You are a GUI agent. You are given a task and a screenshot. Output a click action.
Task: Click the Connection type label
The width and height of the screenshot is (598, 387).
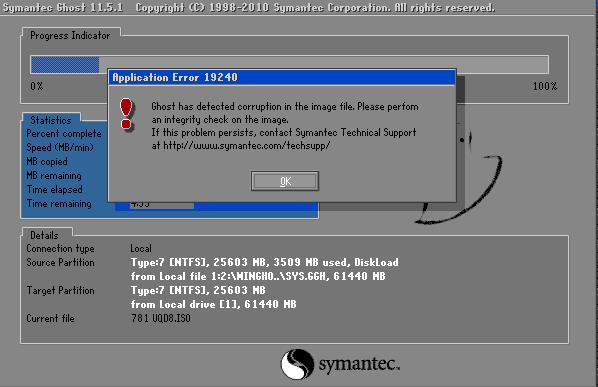pyautogui.click(x=60, y=249)
